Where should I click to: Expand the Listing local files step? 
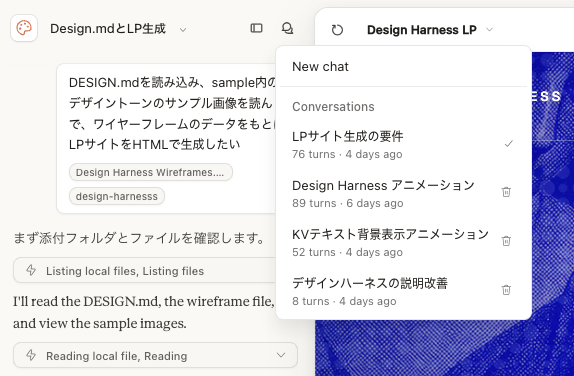(x=145, y=270)
